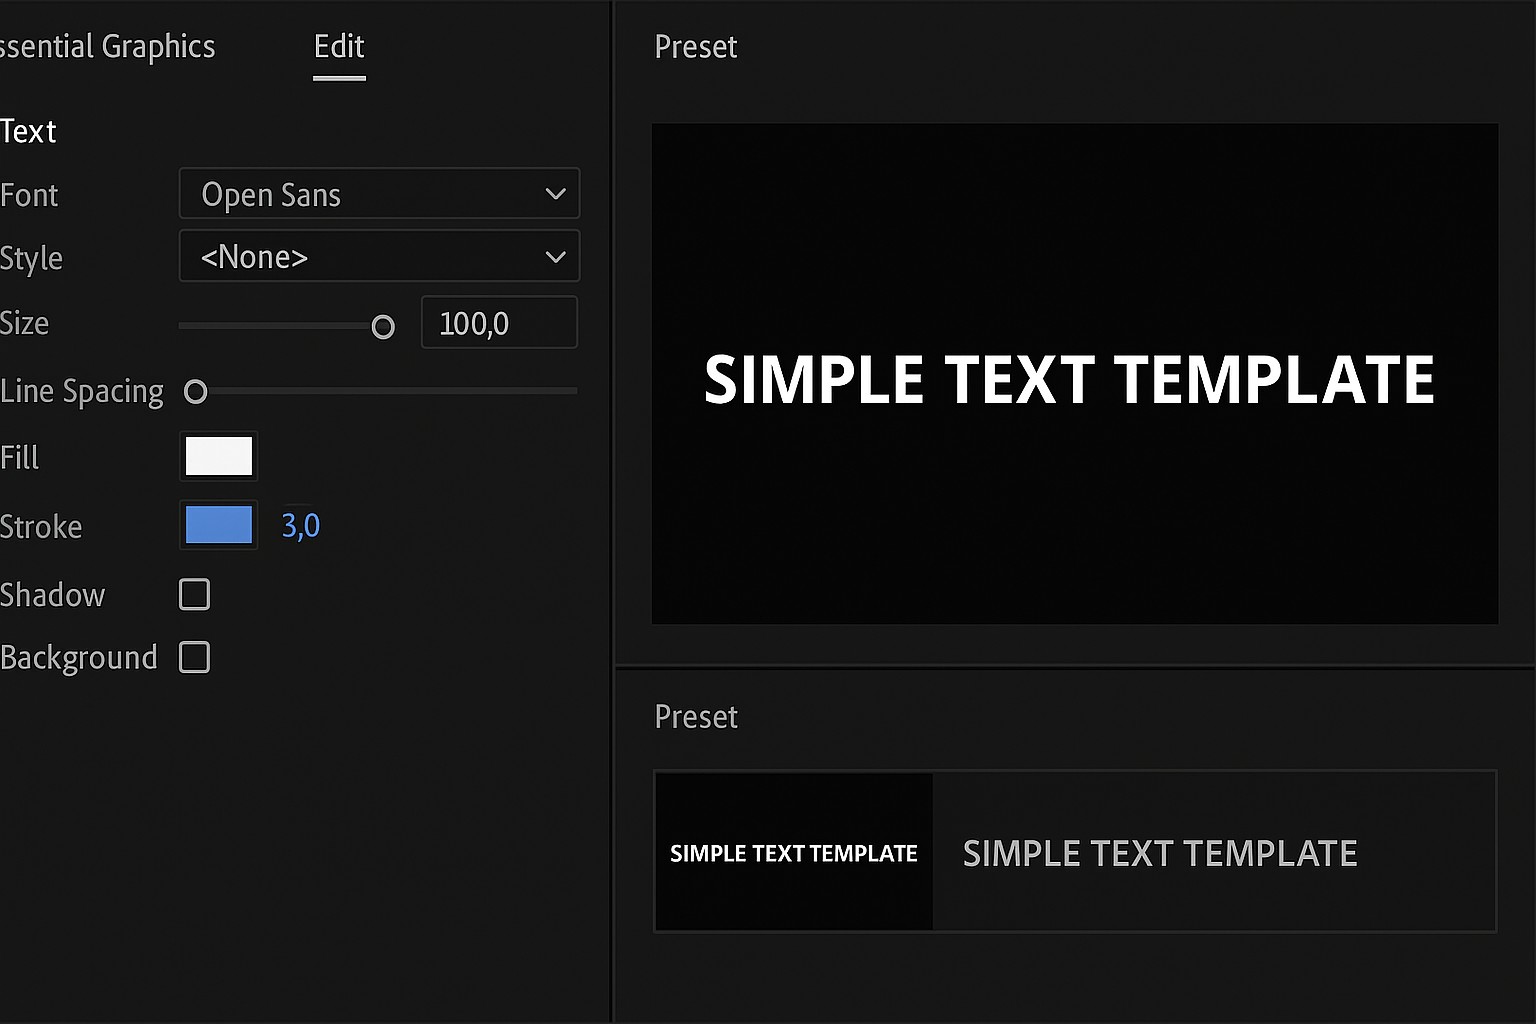1536x1024 pixels.
Task: Click the Size value field showing 100,0
Action: 498,323
